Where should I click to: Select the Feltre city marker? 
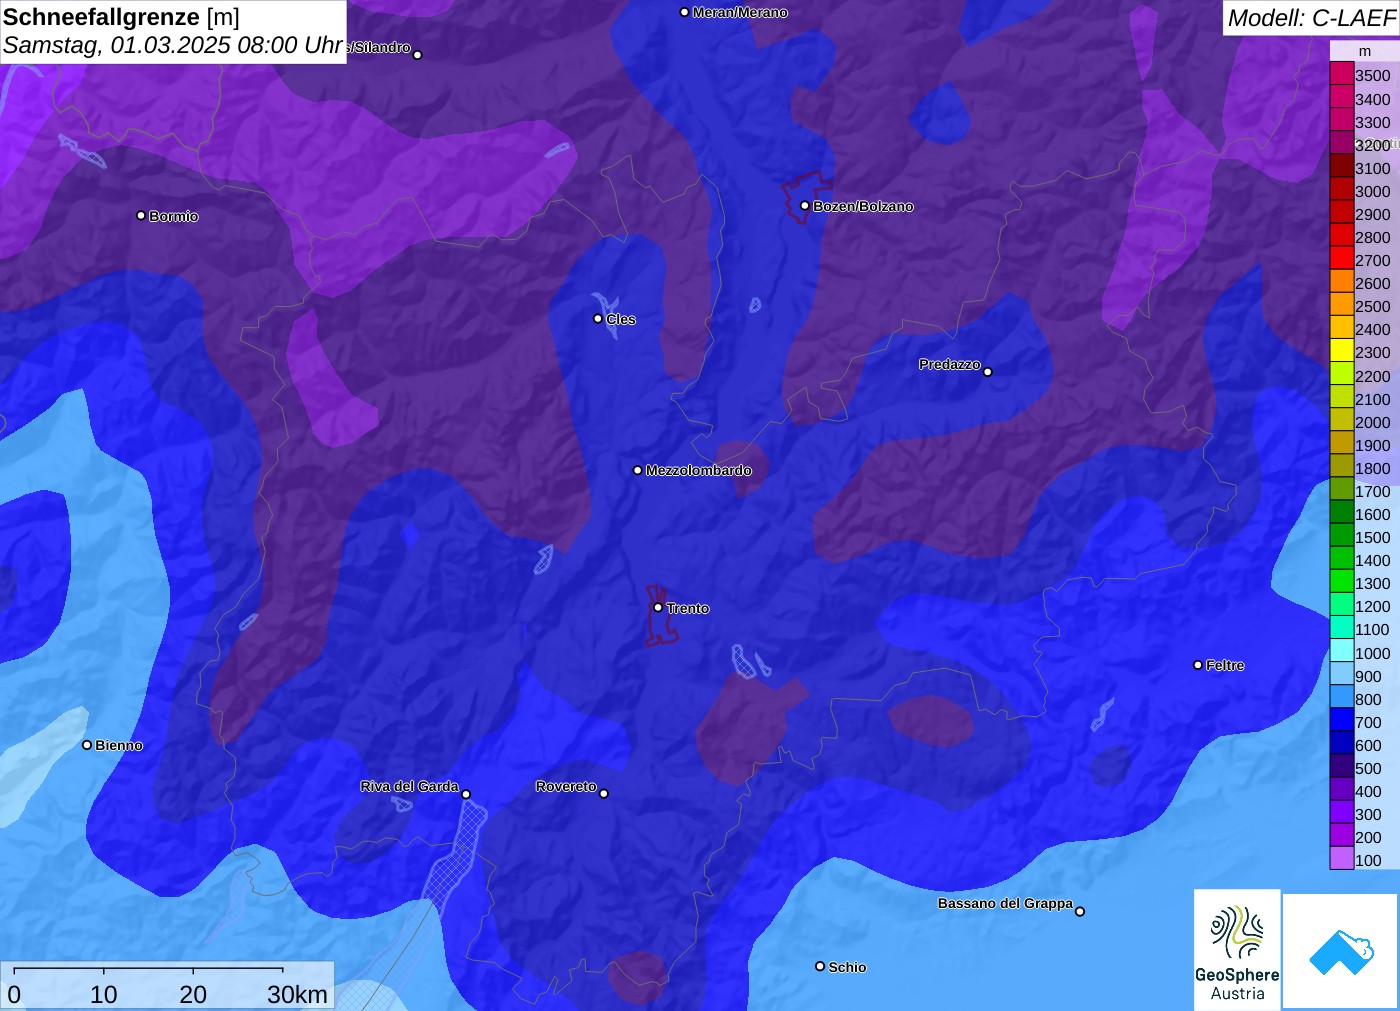tap(1198, 665)
